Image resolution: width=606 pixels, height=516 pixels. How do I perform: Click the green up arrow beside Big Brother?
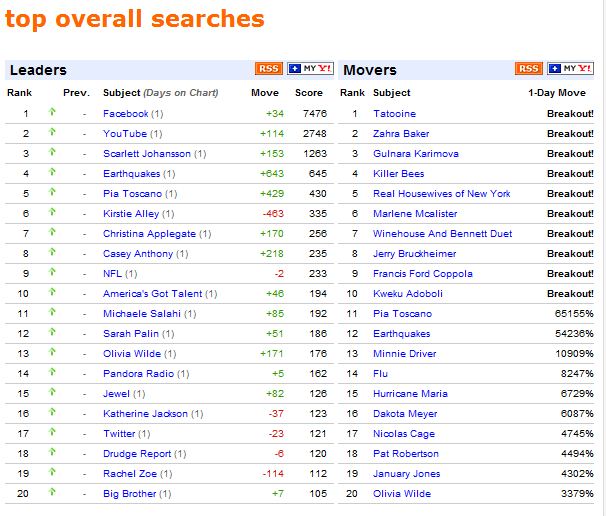point(52,492)
